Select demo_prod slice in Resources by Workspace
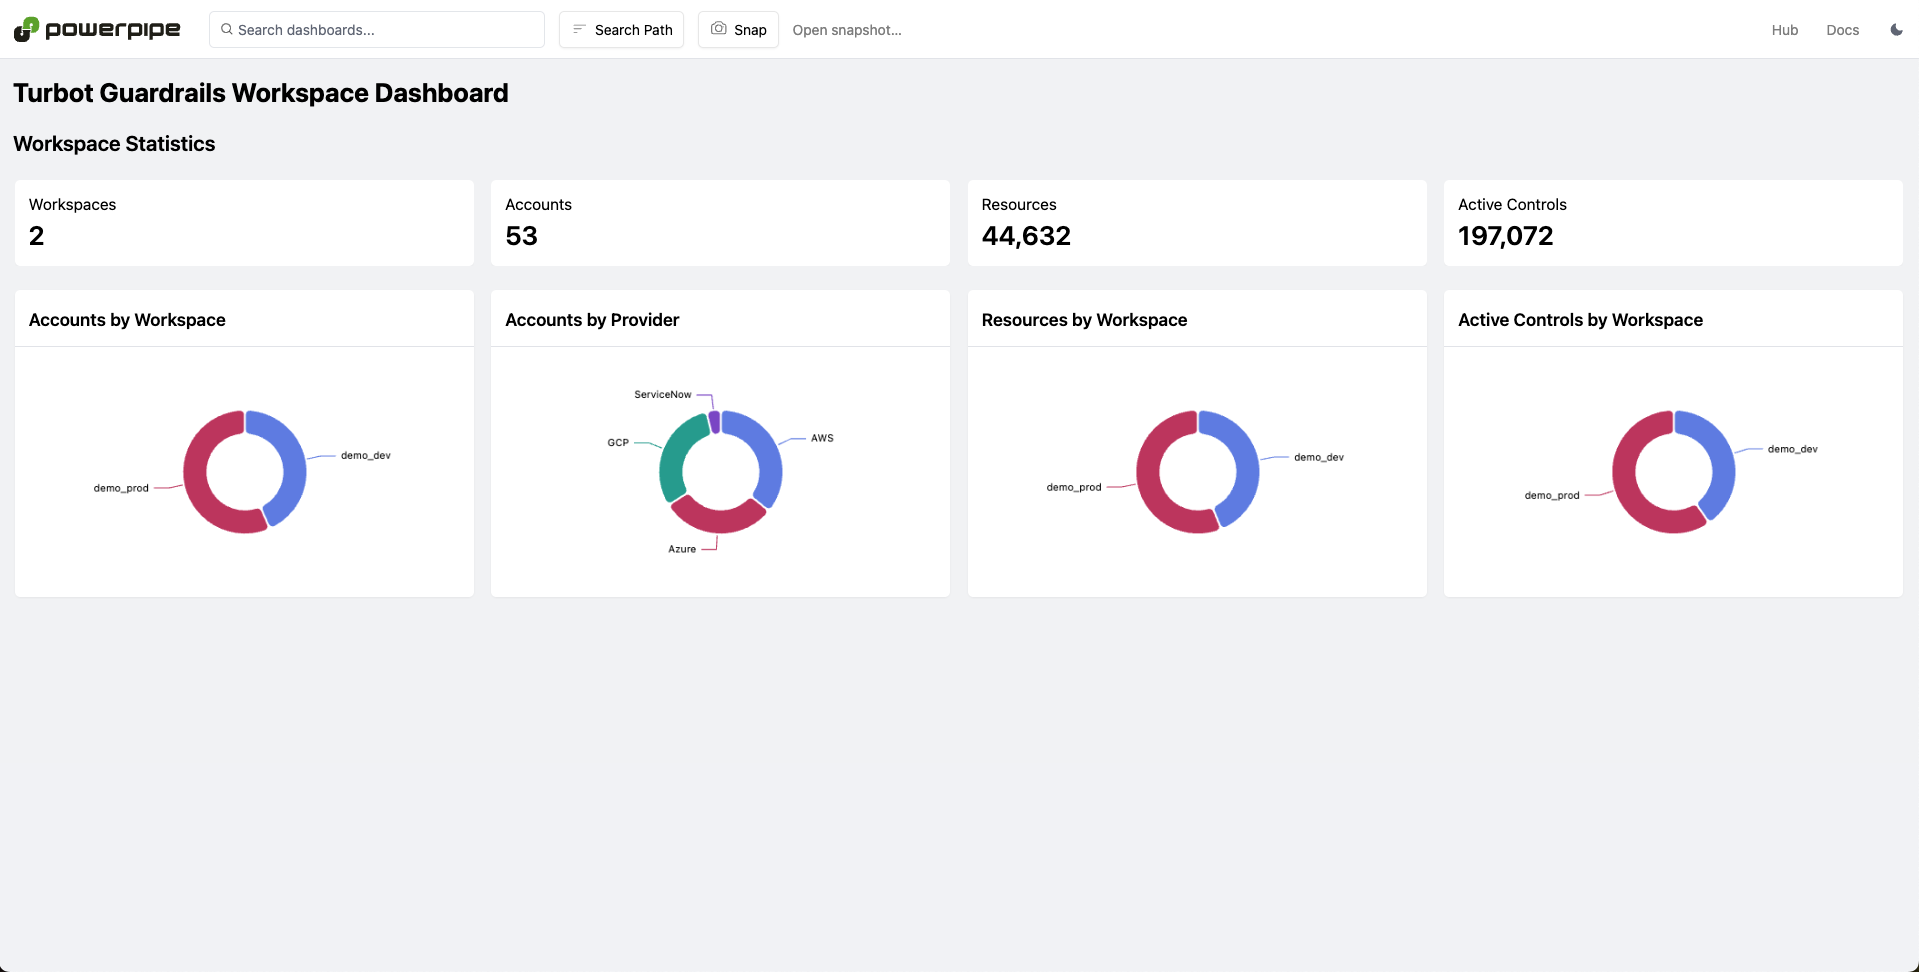Screen dimensions: 1919x972 pos(1151,480)
